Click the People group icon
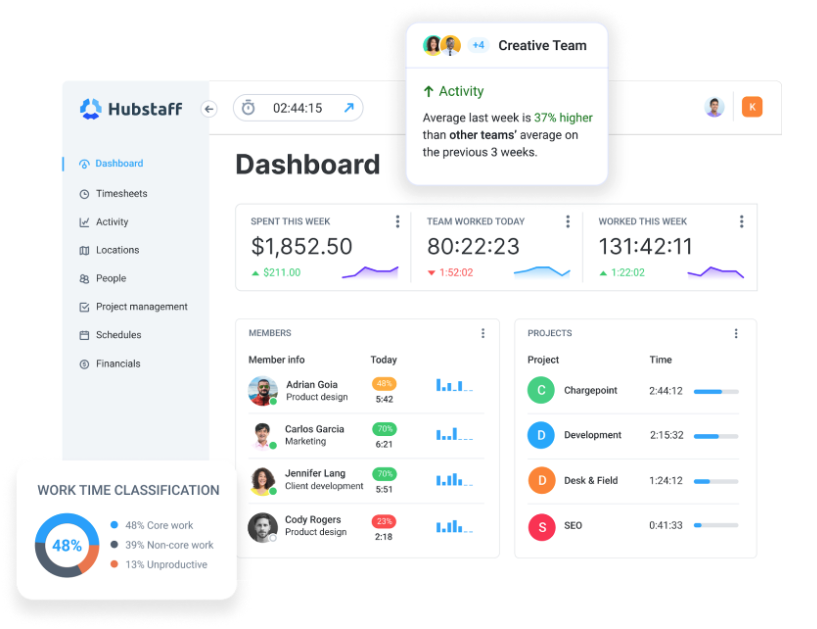 point(84,279)
